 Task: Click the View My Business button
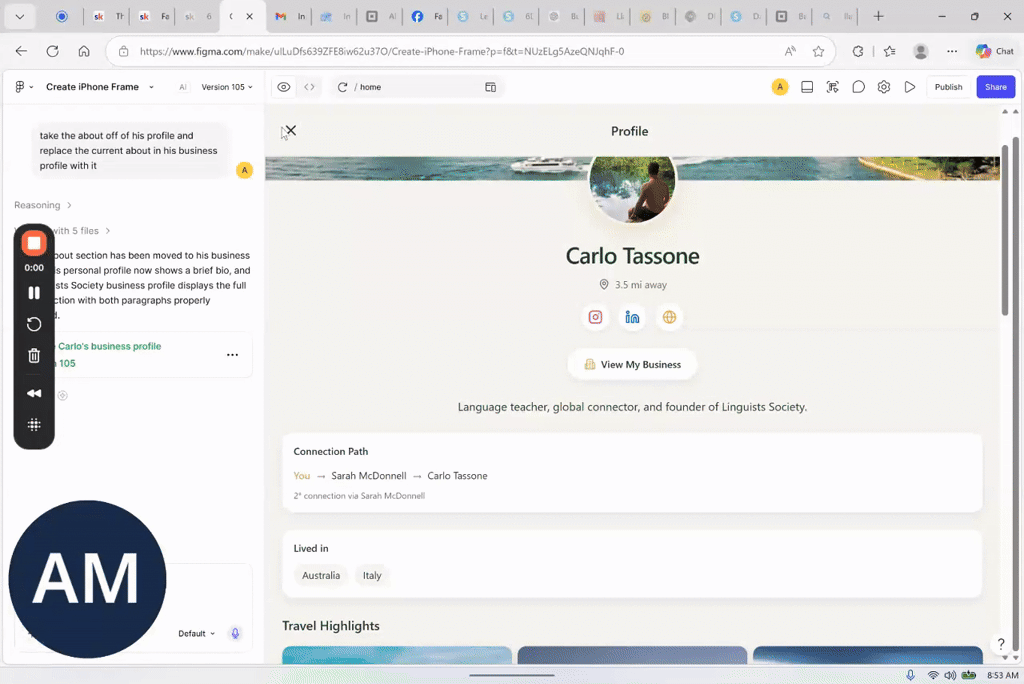click(632, 365)
